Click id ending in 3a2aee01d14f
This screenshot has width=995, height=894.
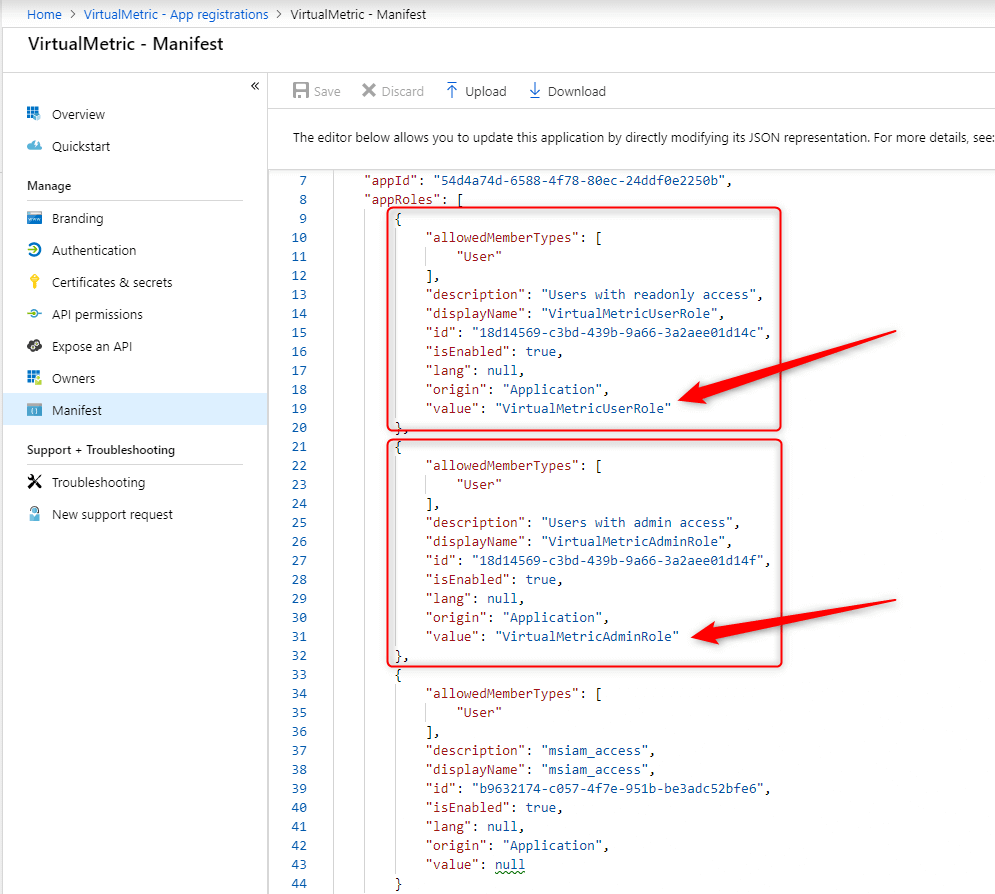pos(617,560)
